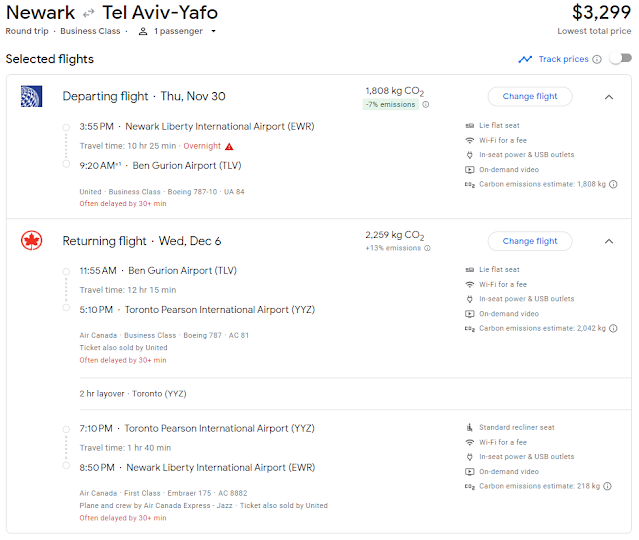Open info for 2,042 kg emissions estimate

[x=613, y=328]
